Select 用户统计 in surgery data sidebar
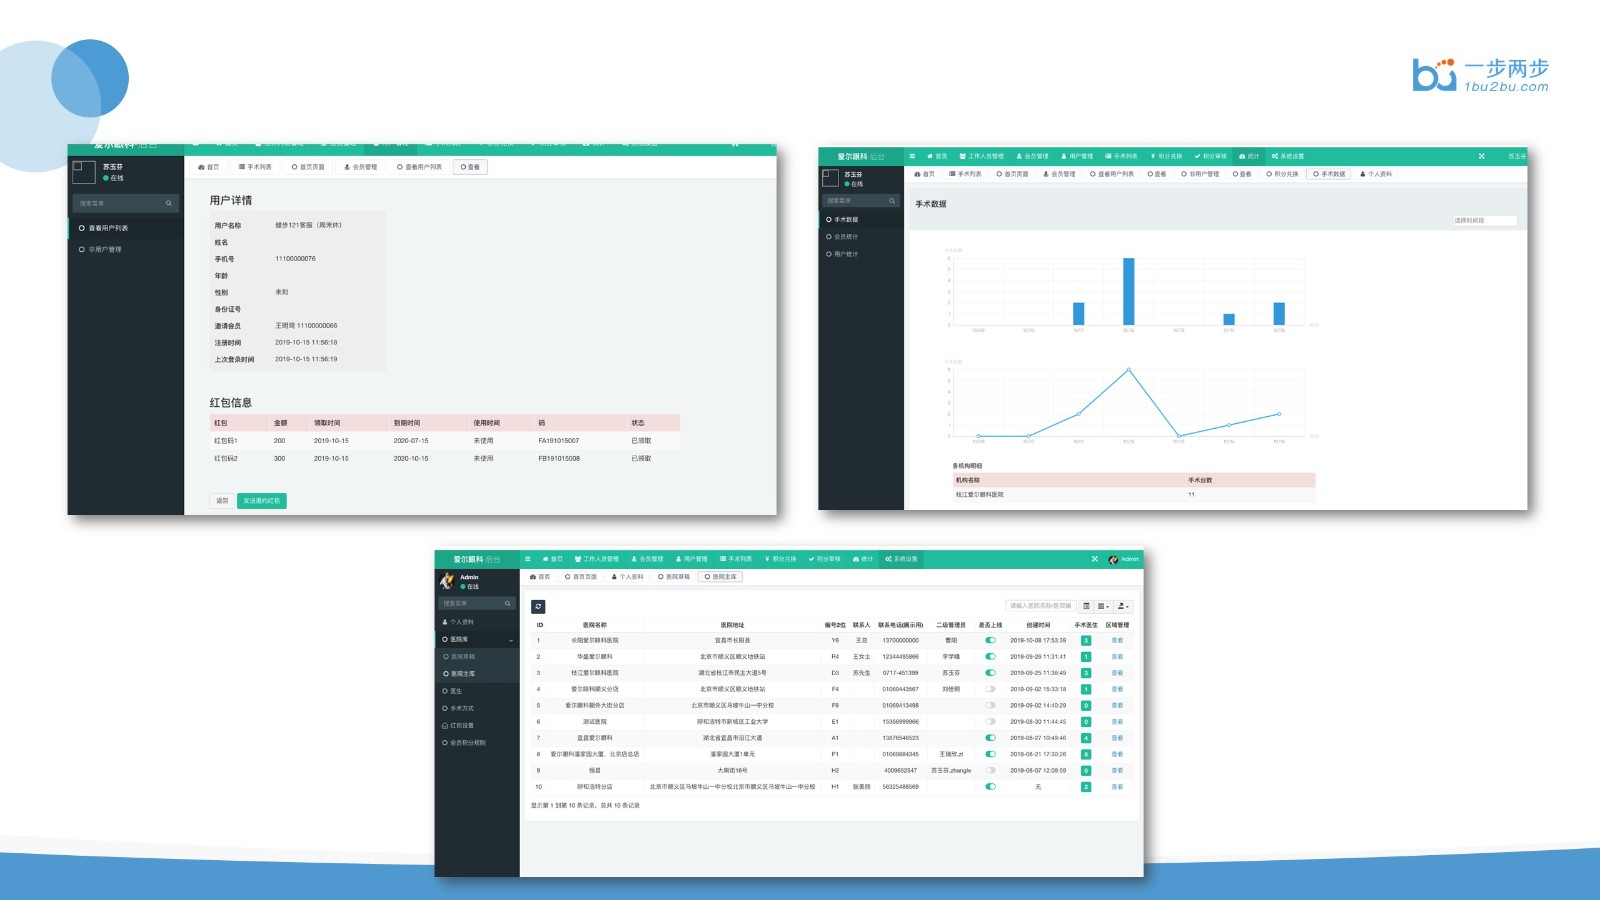This screenshot has width=1600, height=900. [x=861, y=254]
